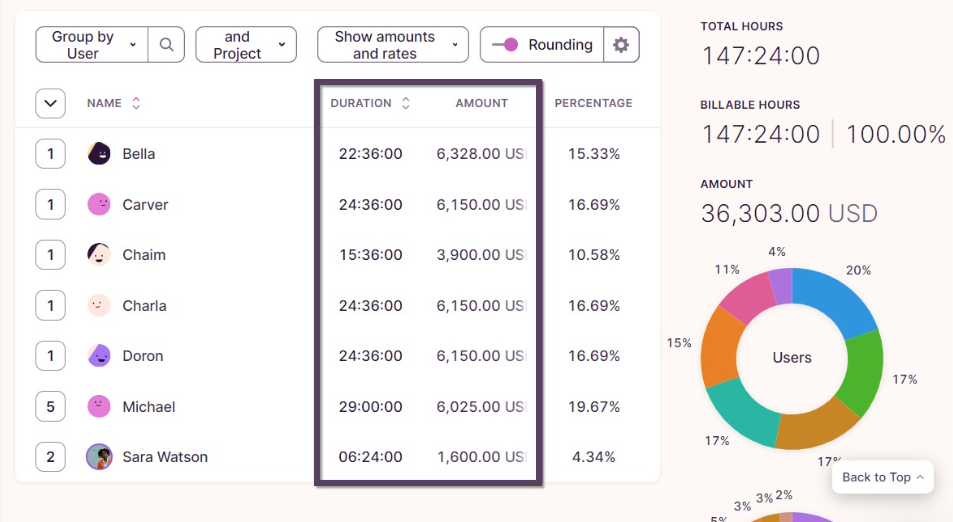The height and width of the screenshot is (522, 953).
Task: Expand all rows with header chevron
Action: pos(50,103)
